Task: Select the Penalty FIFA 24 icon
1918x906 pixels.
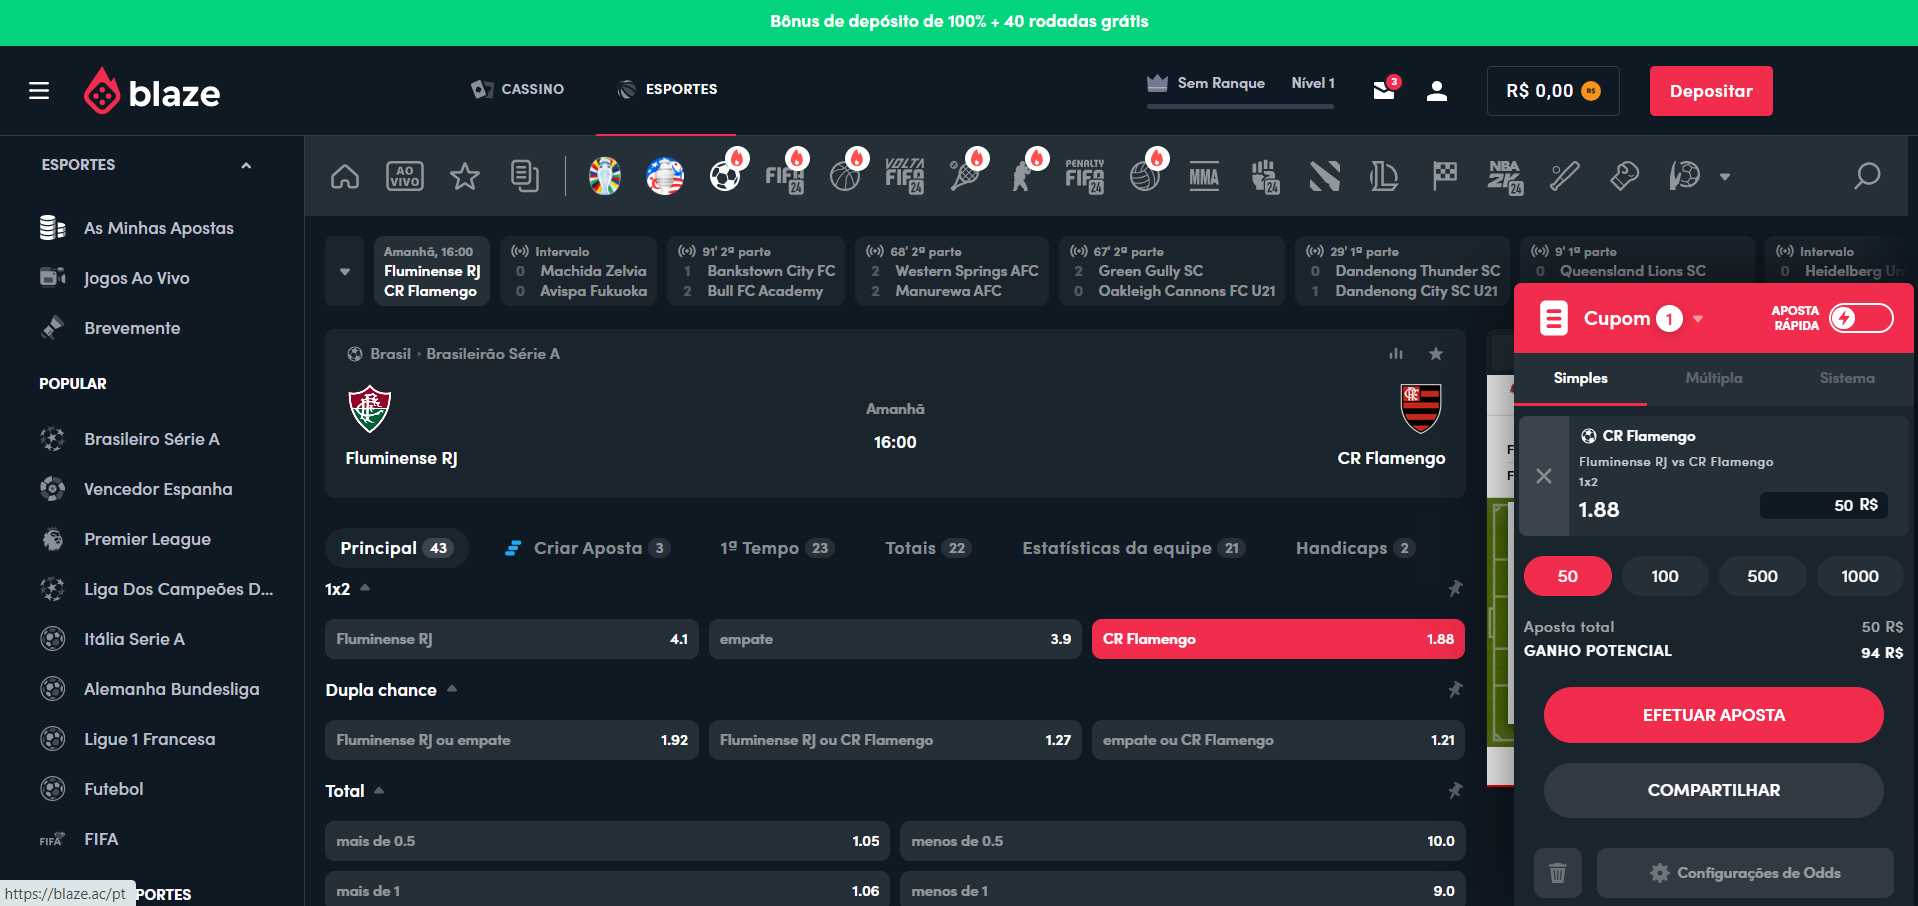Action: 1085,177
